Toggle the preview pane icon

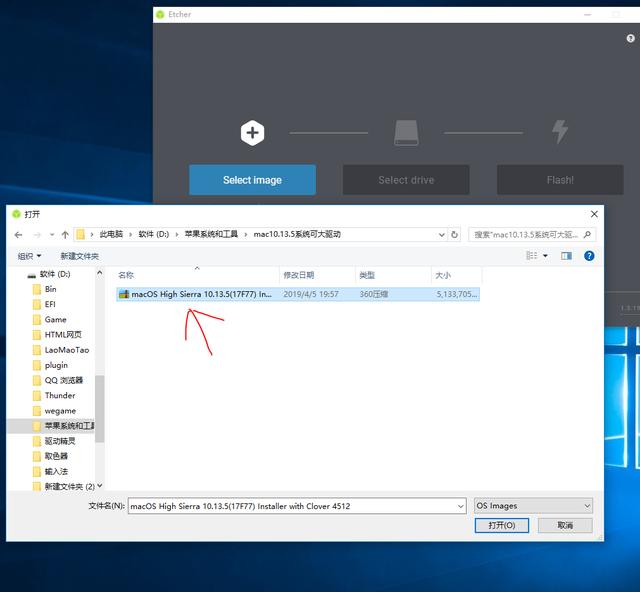566,256
